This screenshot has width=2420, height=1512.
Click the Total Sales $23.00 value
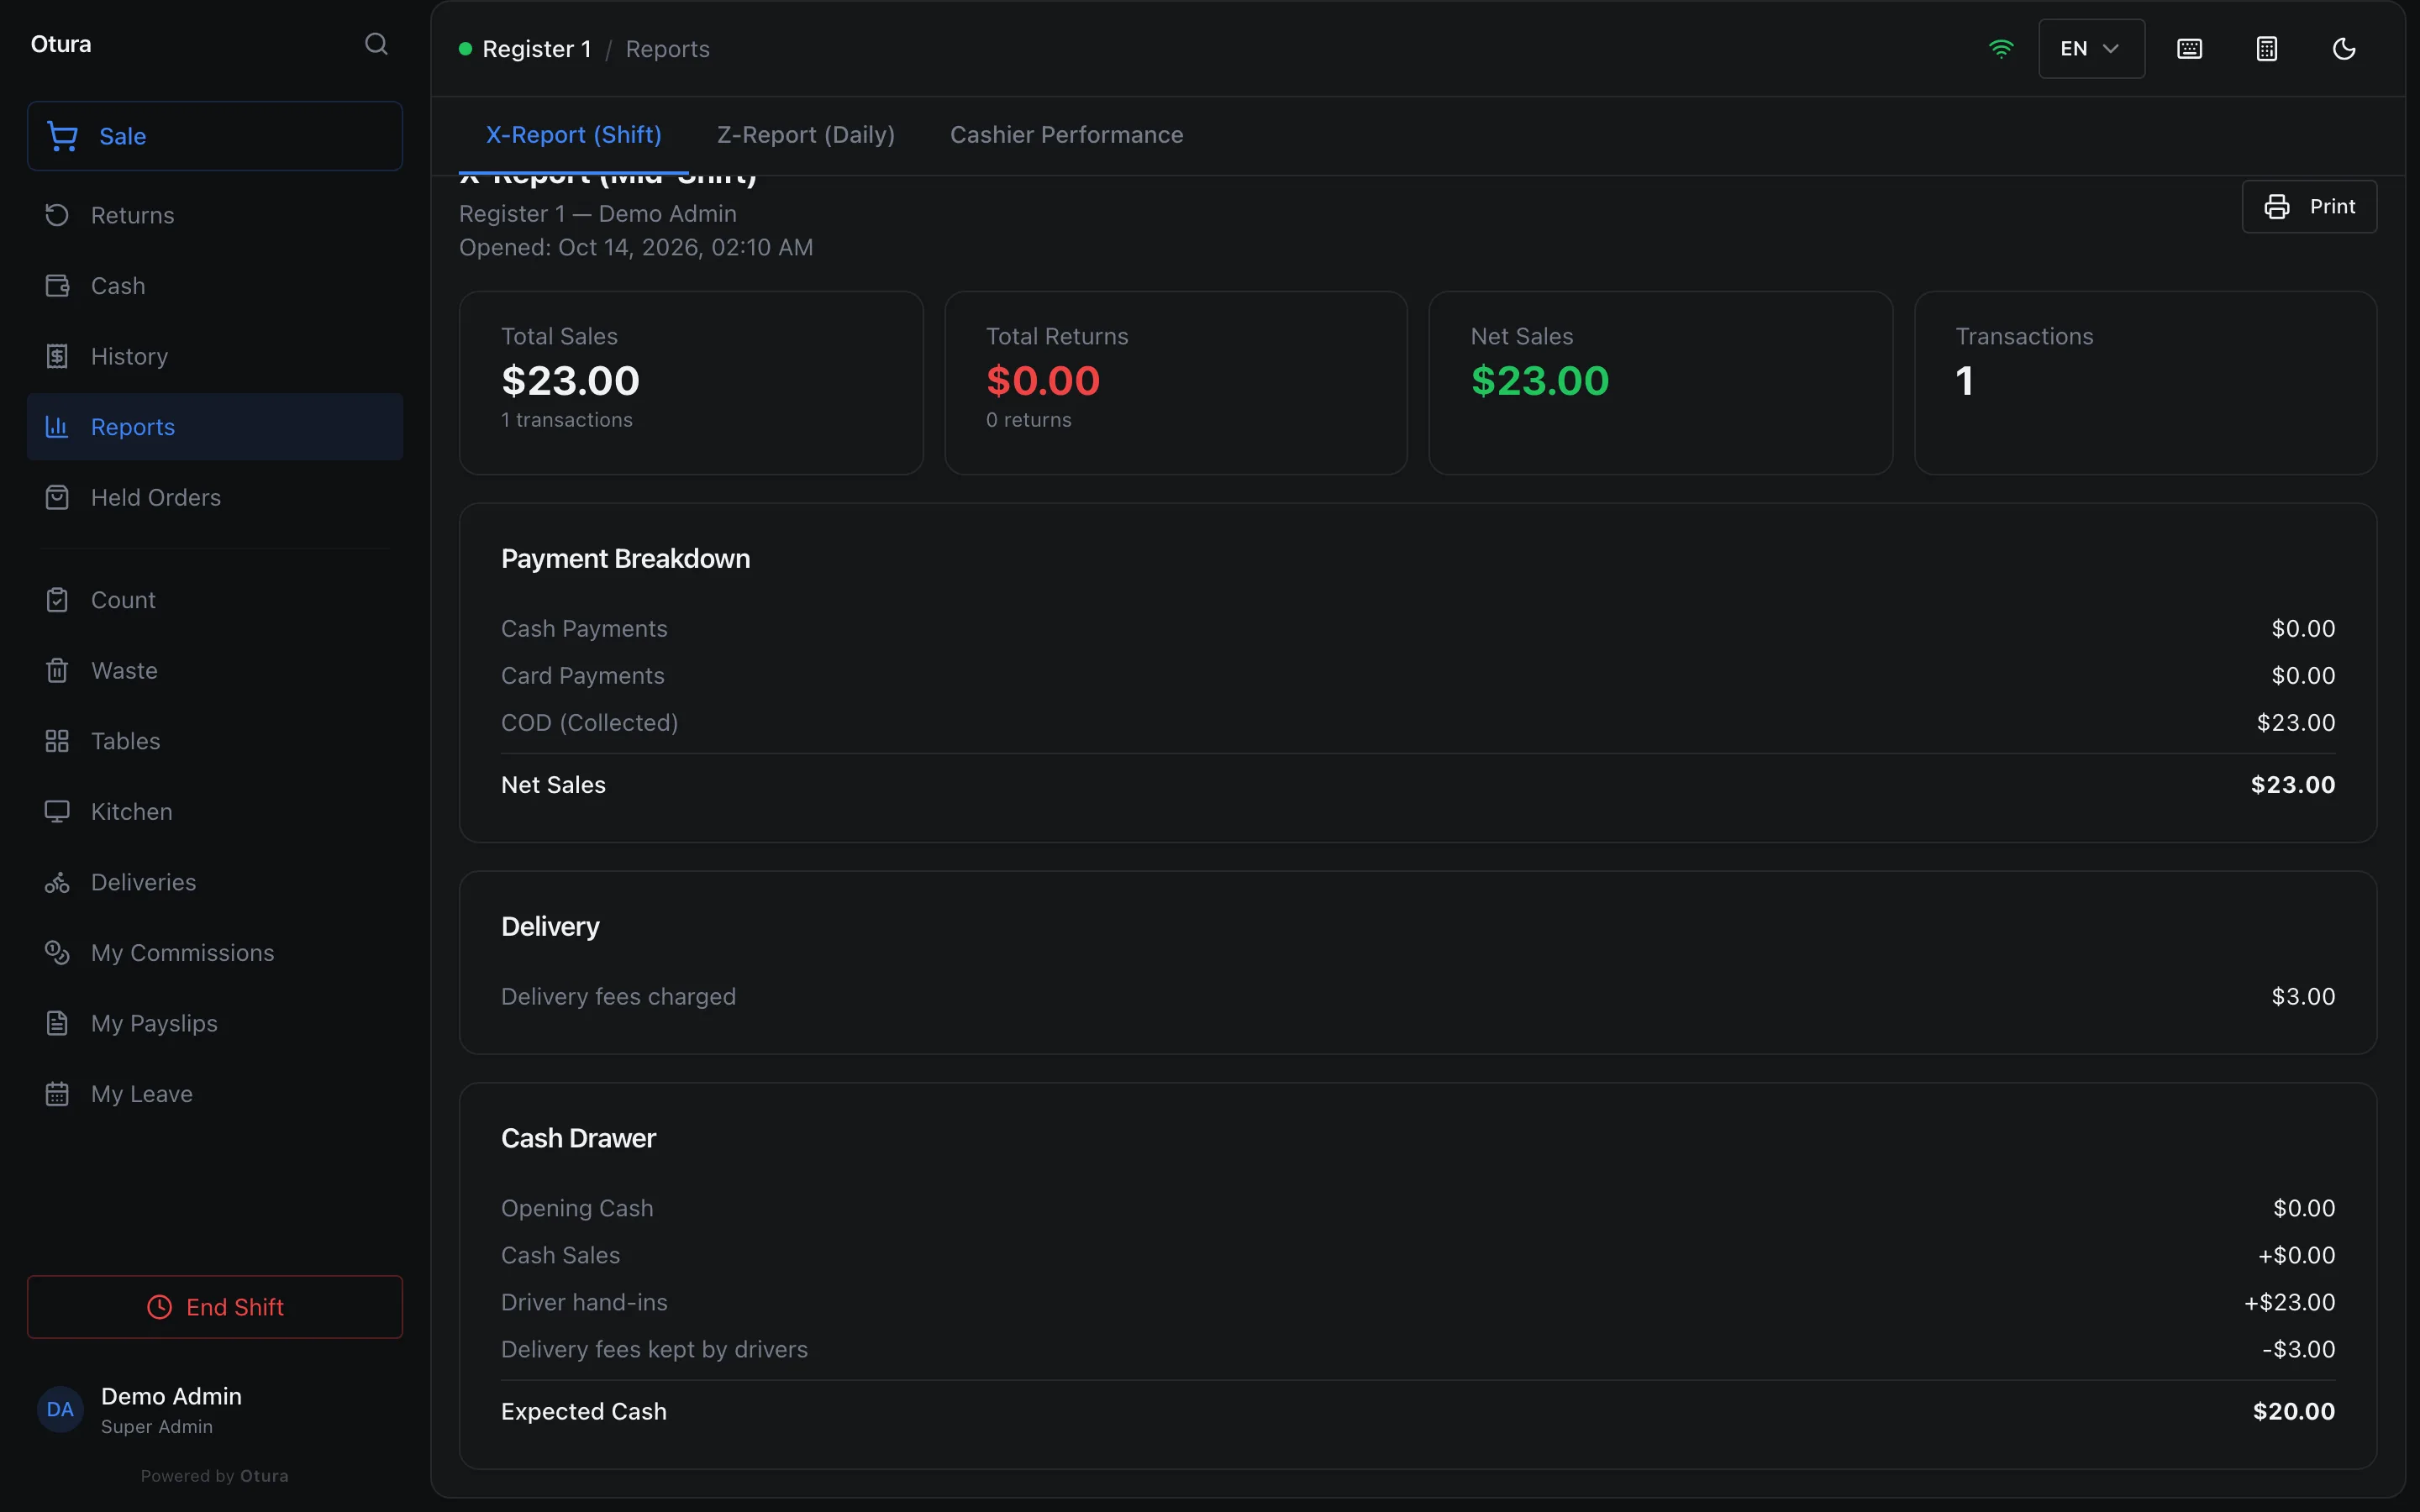(570, 381)
